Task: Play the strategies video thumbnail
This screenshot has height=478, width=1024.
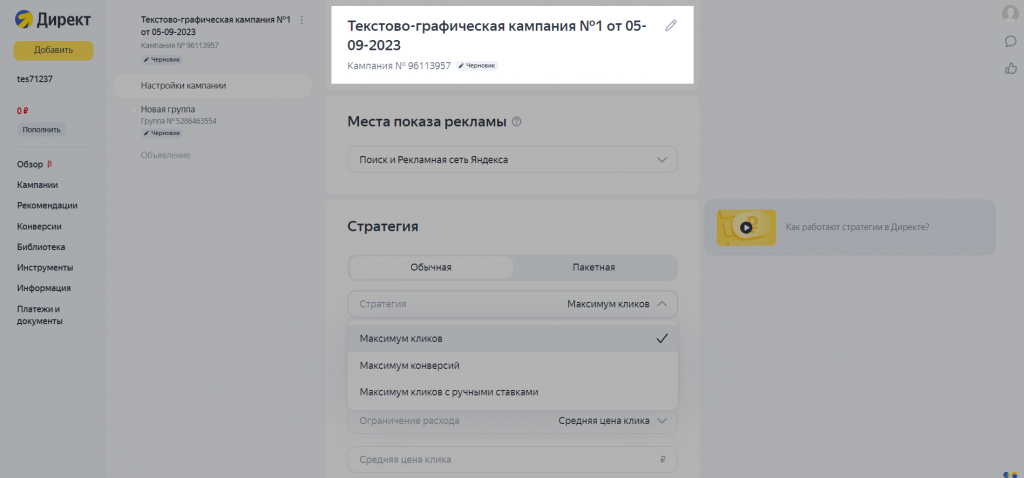Action: (746, 227)
